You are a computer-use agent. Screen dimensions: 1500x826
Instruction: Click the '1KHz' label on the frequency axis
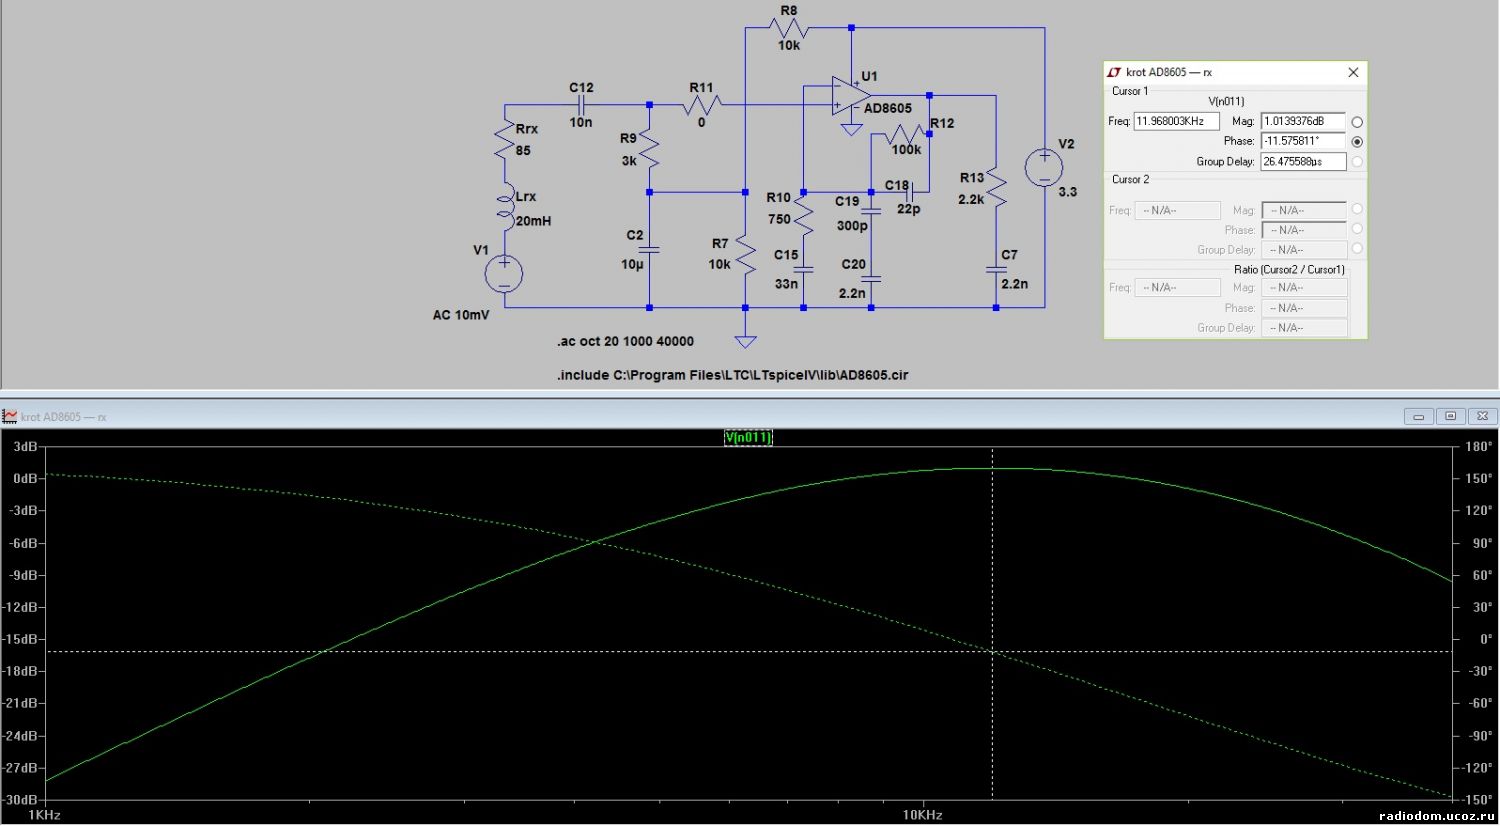pos(44,815)
